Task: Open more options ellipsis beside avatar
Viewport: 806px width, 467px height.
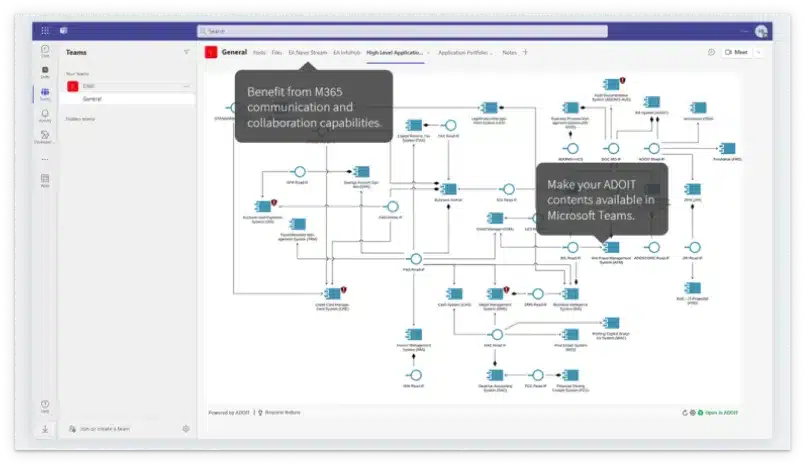Action: coord(744,31)
